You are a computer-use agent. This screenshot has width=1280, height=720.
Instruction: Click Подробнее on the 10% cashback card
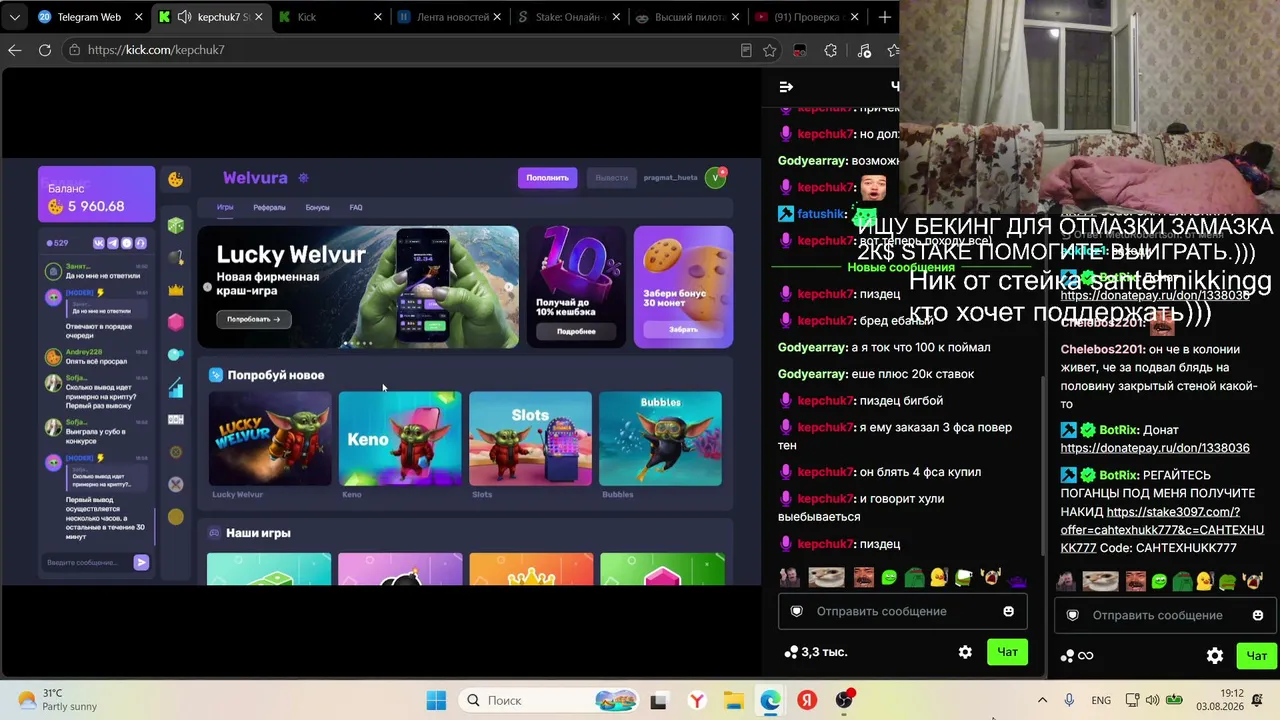pyautogui.click(x=576, y=331)
